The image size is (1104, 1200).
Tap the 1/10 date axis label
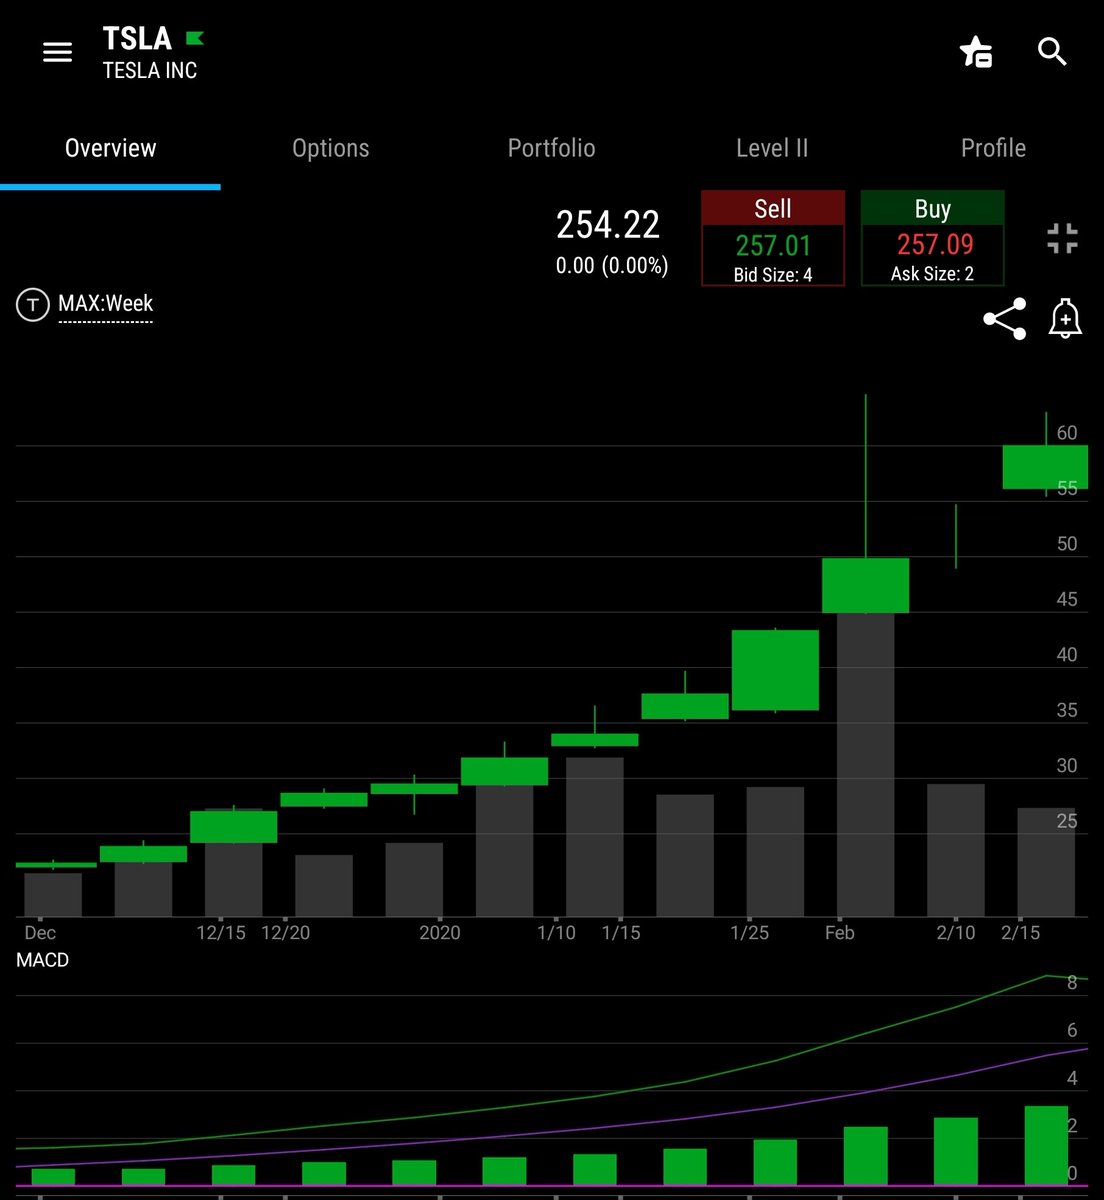(x=556, y=933)
